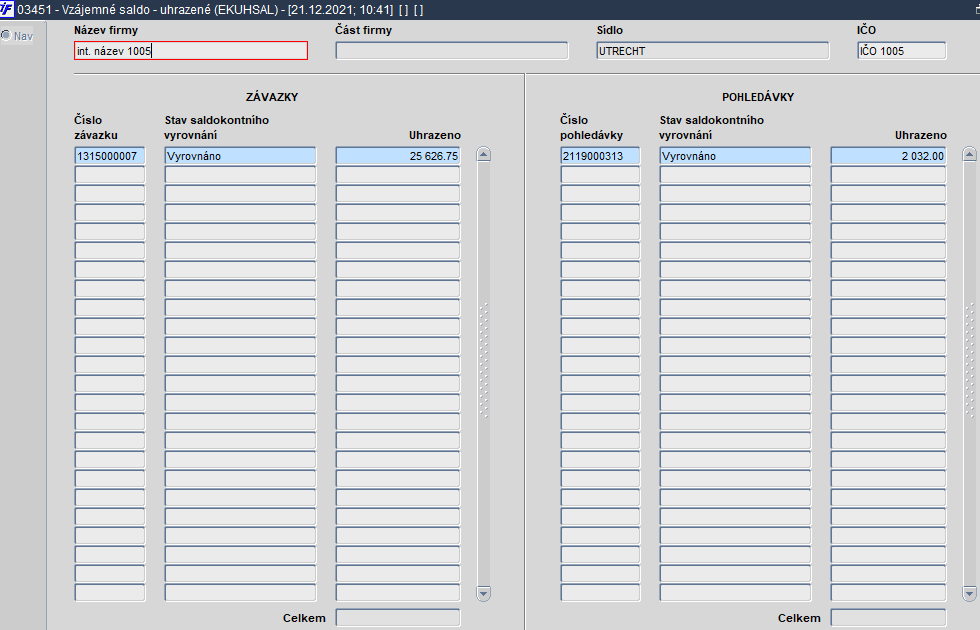Select závazek number 1315000007
This screenshot has width=980, height=630.
(109, 156)
